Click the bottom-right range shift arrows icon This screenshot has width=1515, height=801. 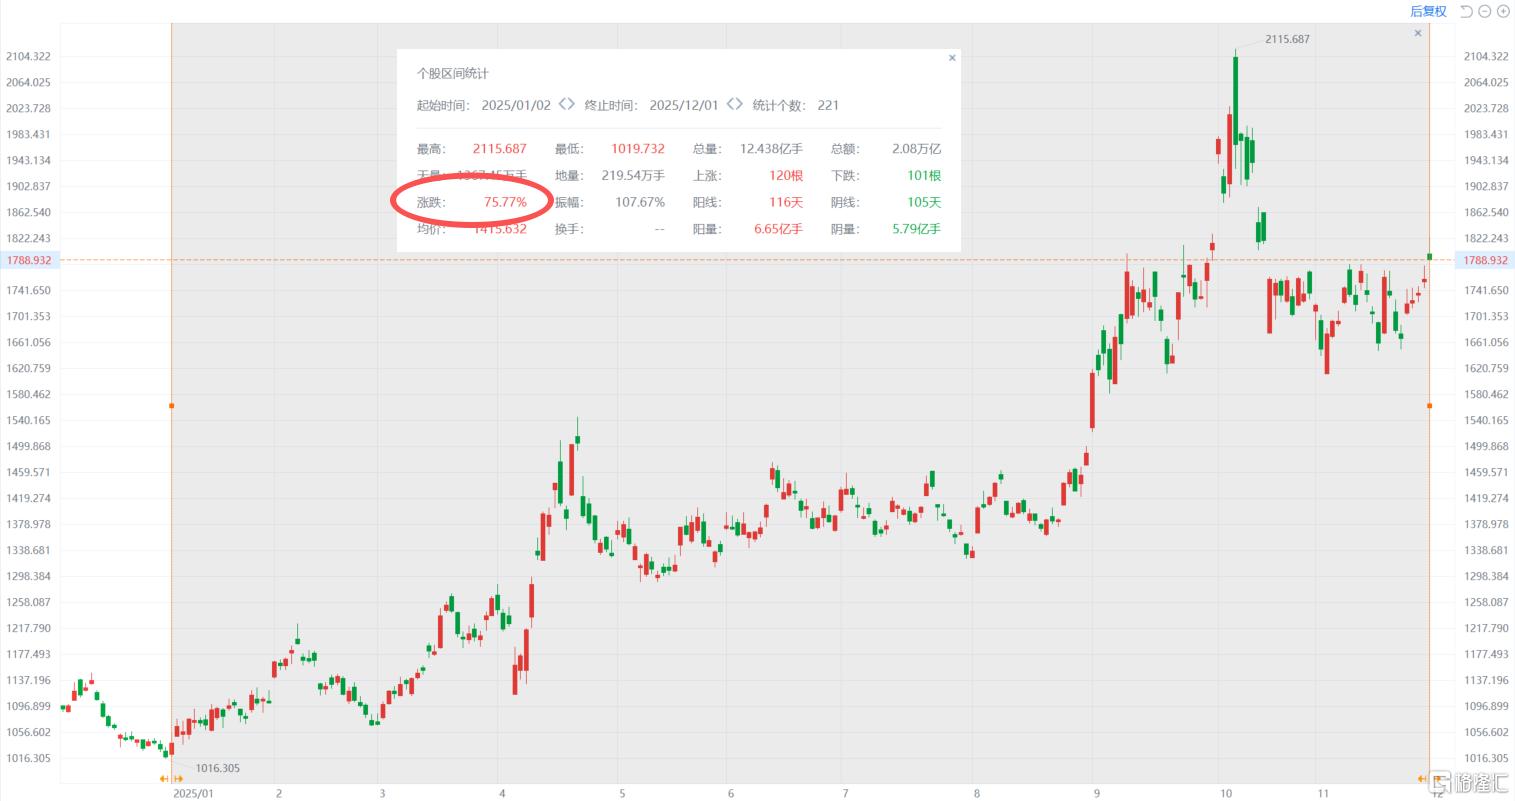pyautogui.click(x=1423, y=779)
